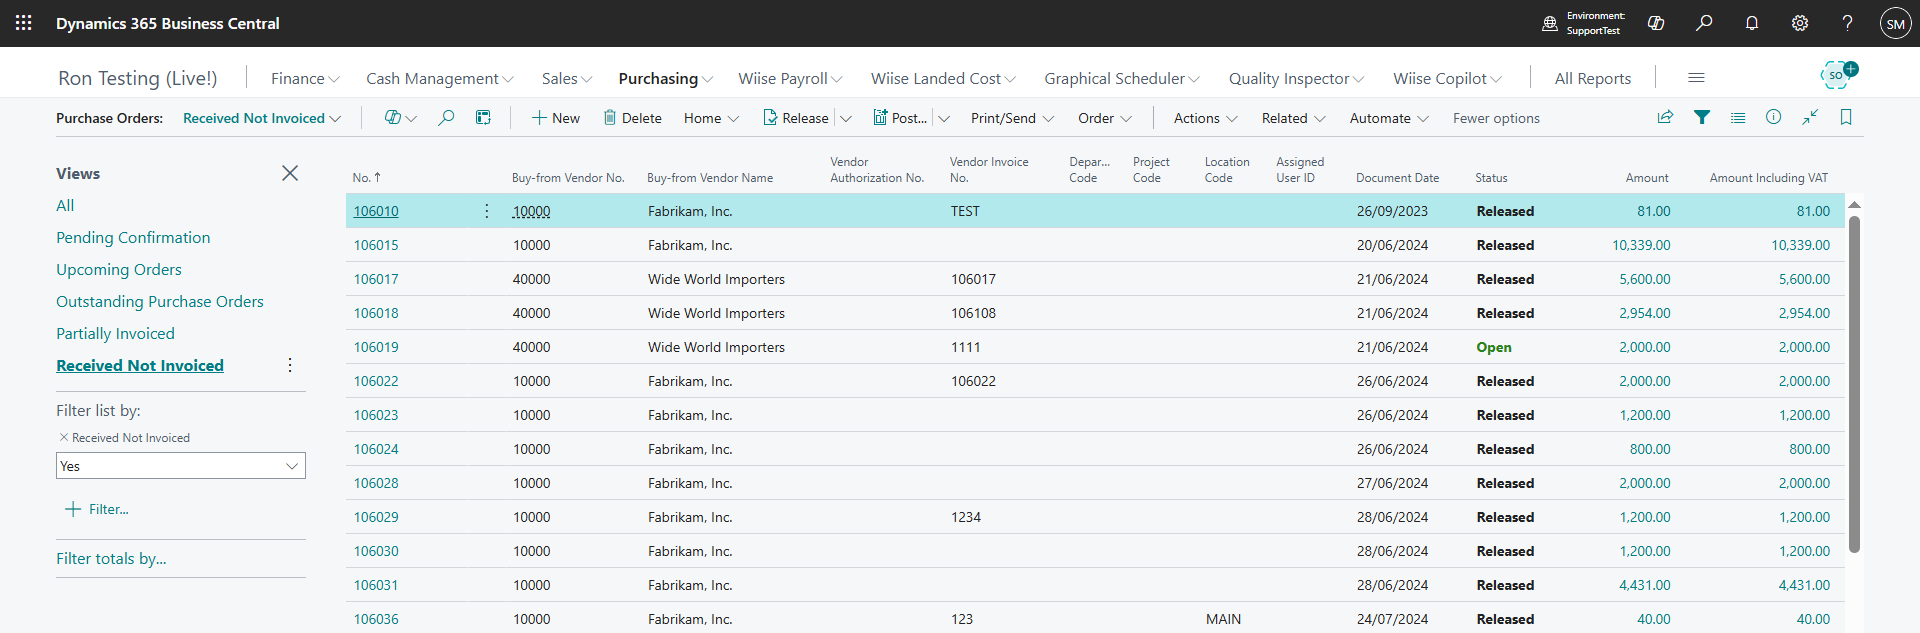This screenshot has height=633, width=1920.
Task: Click Fewer options
Action: click(1496, 118)
